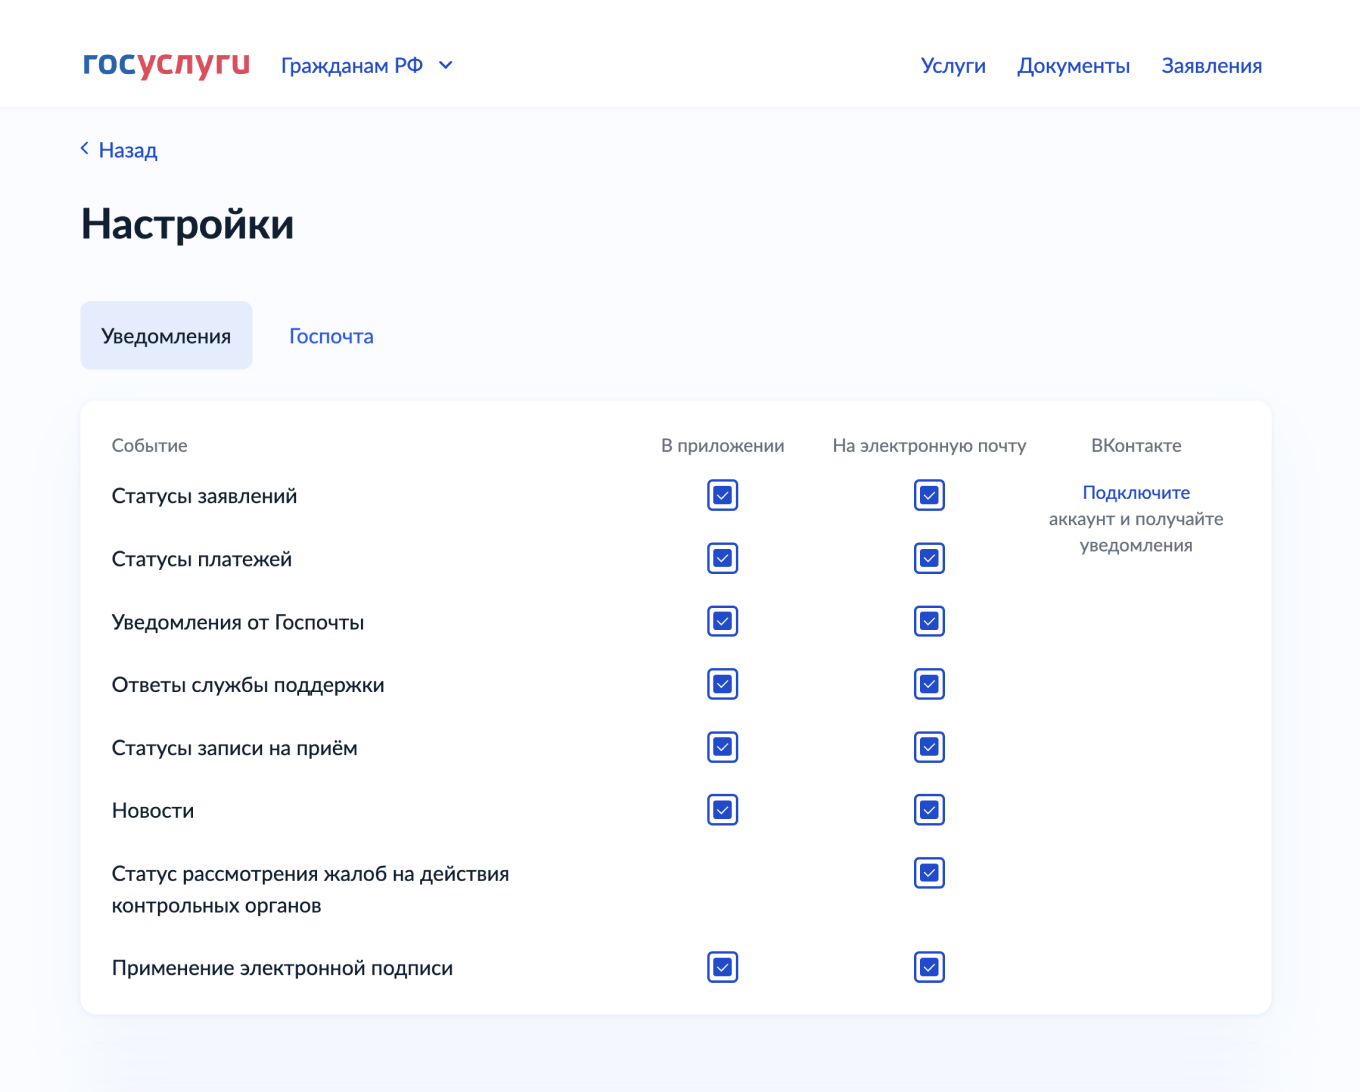Screen dimensions: 1360x1092
Task: Disable email notifications for Статусы заявлений
Action: [x=929, y=494]
